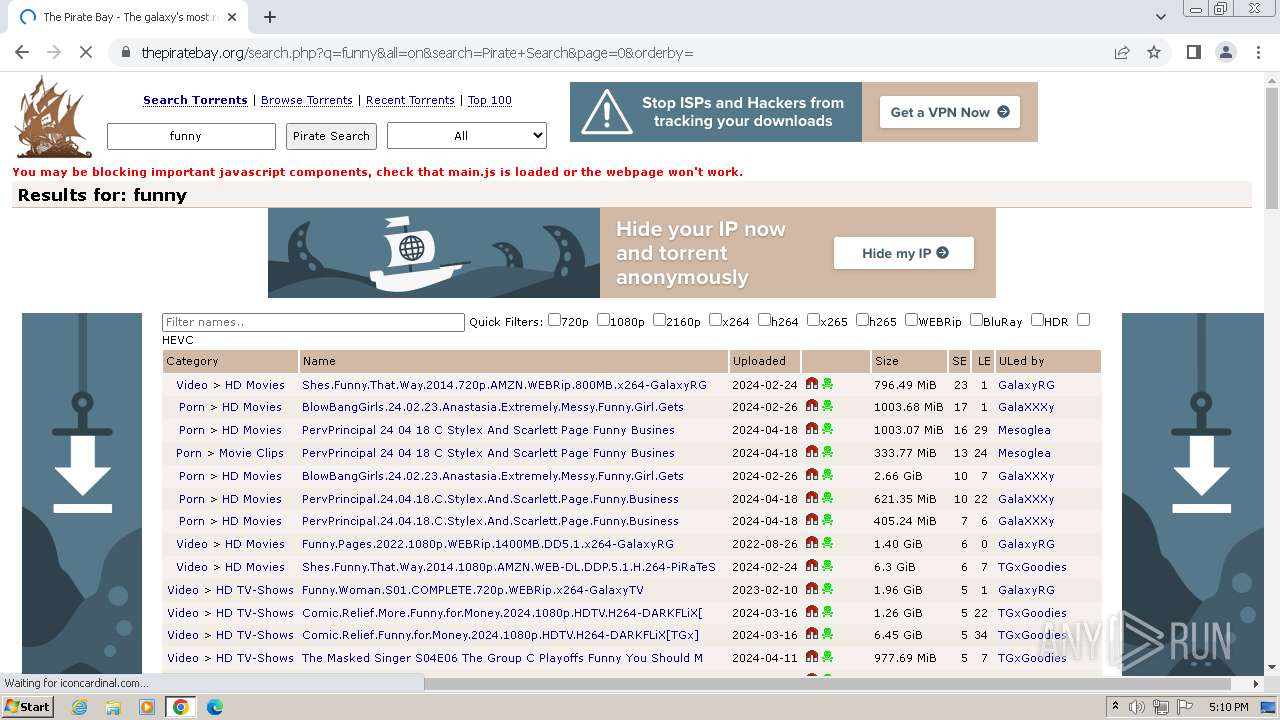Image resolution: width=1280 pixels, height=720 pixels.
Task: Open the Chrome three-dot menu
Action: coord(1258,52)
